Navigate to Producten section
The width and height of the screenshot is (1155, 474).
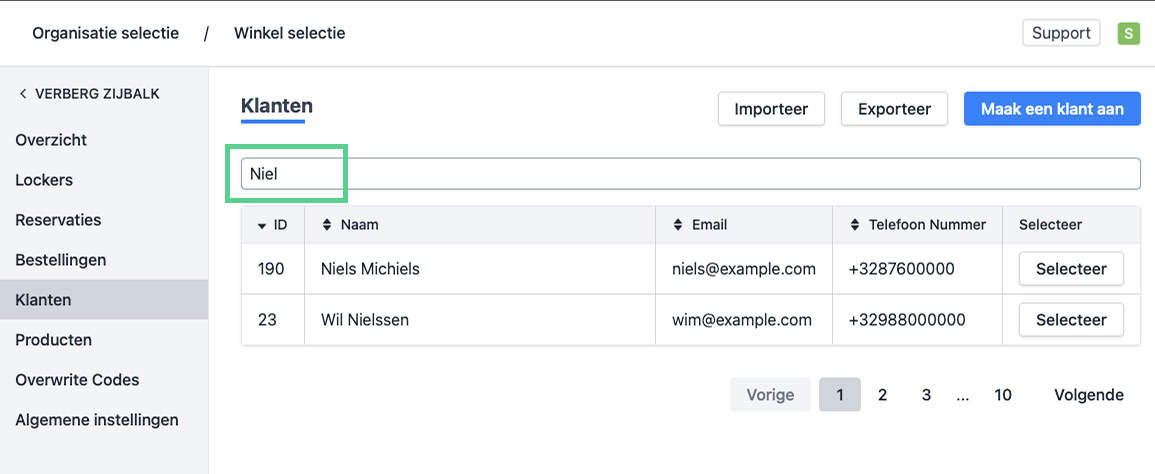[53, 340]
